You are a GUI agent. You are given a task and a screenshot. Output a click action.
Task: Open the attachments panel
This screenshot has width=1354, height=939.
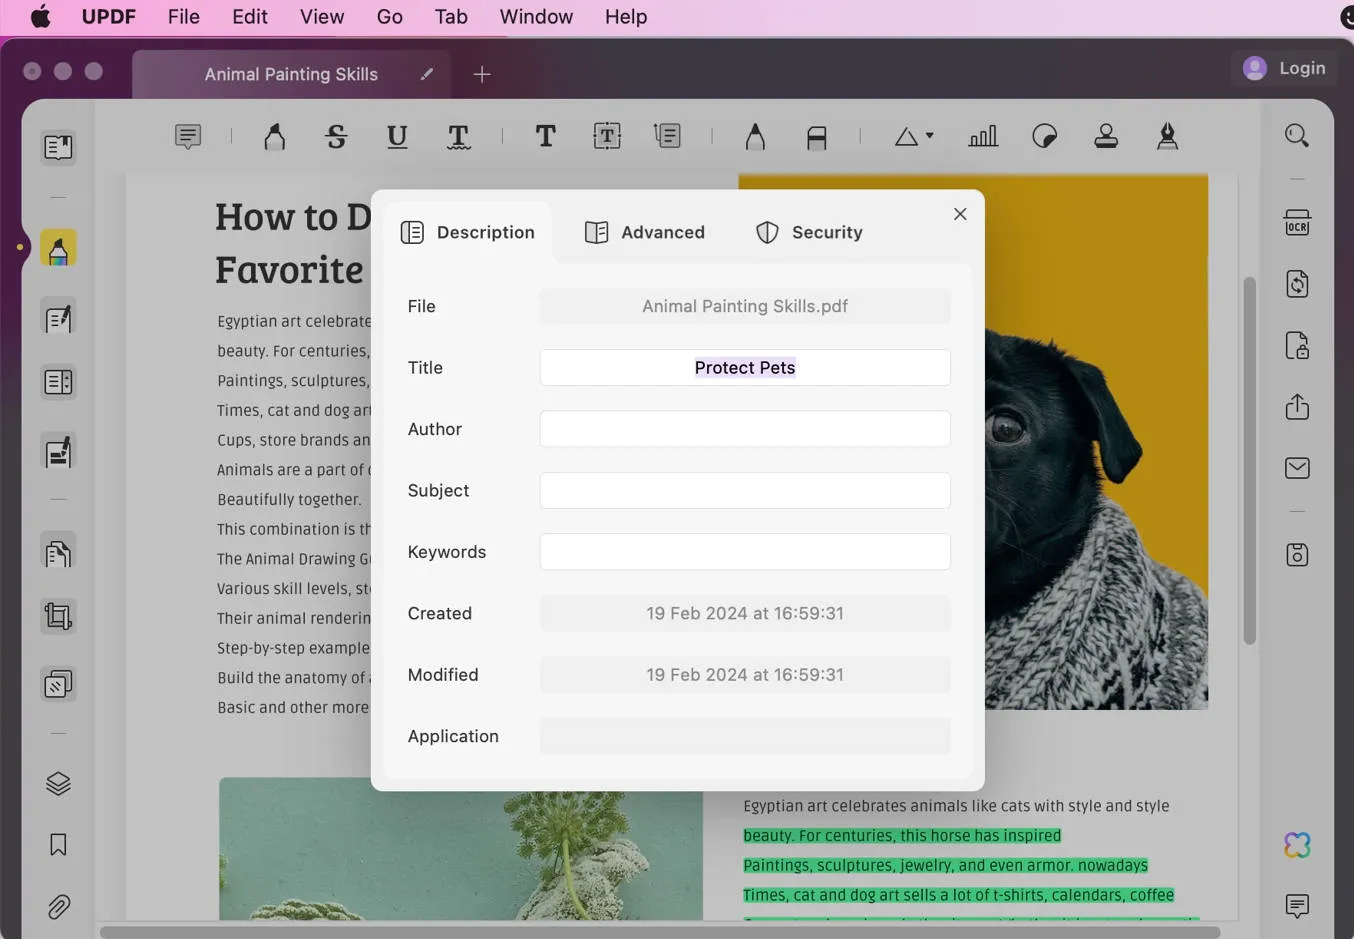[58, 907]
